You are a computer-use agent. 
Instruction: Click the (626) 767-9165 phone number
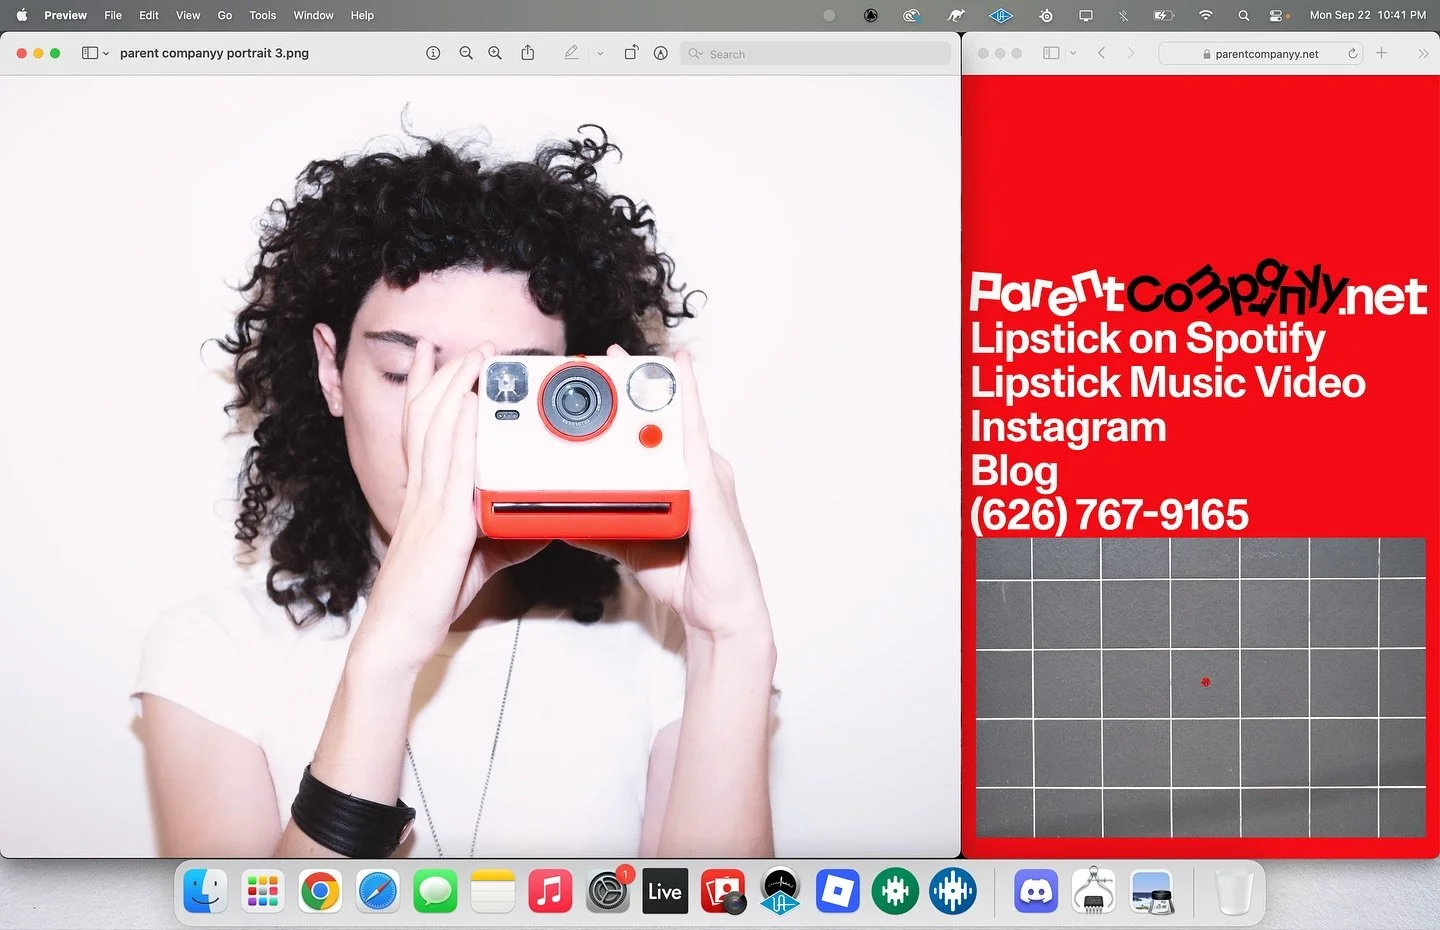[x=1109, y=515]
